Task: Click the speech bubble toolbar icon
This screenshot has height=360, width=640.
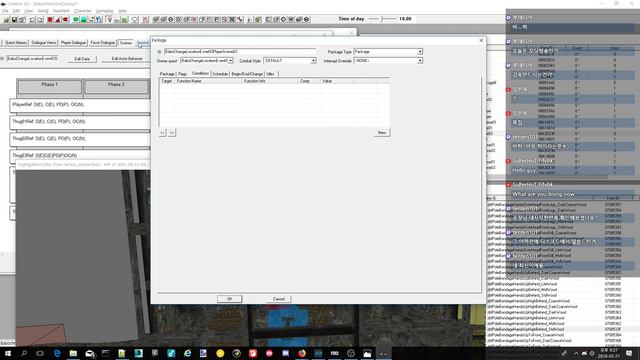Action: tap(135, 20)
